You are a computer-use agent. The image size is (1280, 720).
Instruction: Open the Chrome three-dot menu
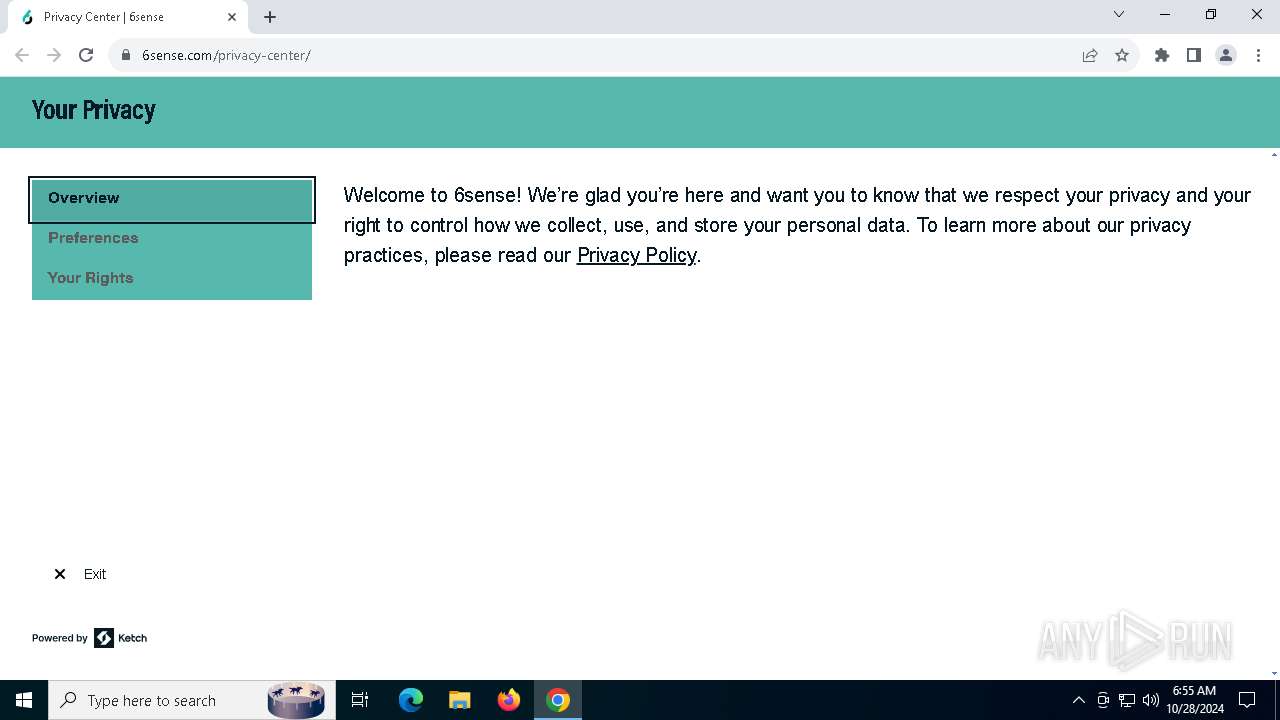(1258, 55)
